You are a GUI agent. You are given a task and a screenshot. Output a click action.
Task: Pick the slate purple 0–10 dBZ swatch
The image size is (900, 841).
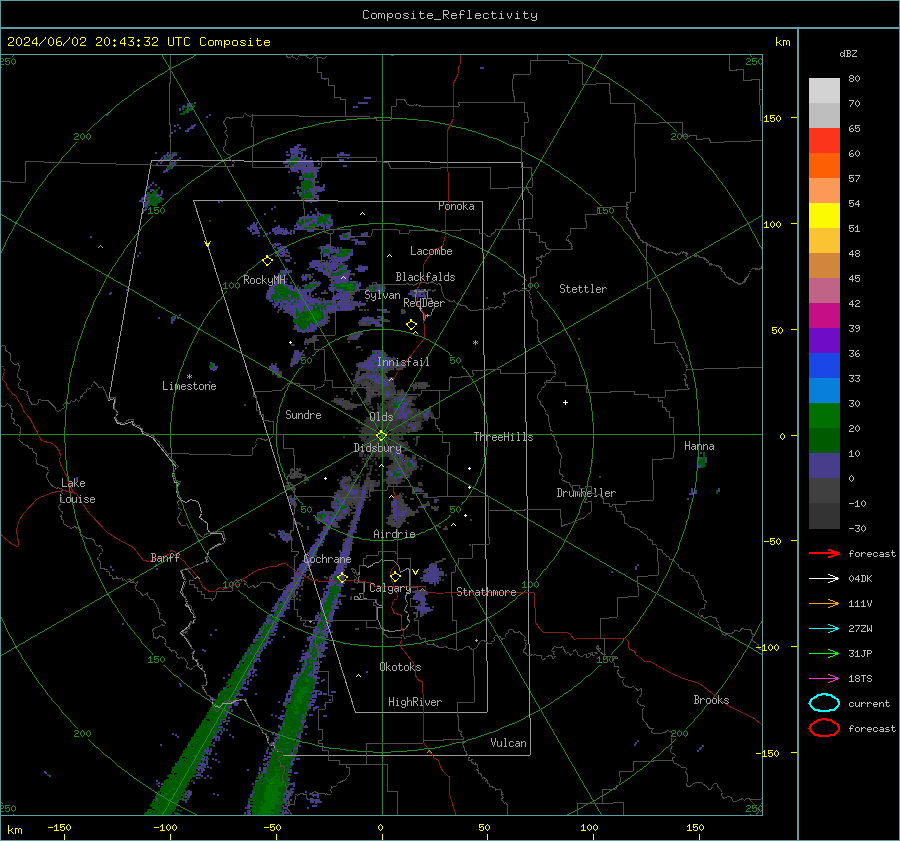point(824,466)
